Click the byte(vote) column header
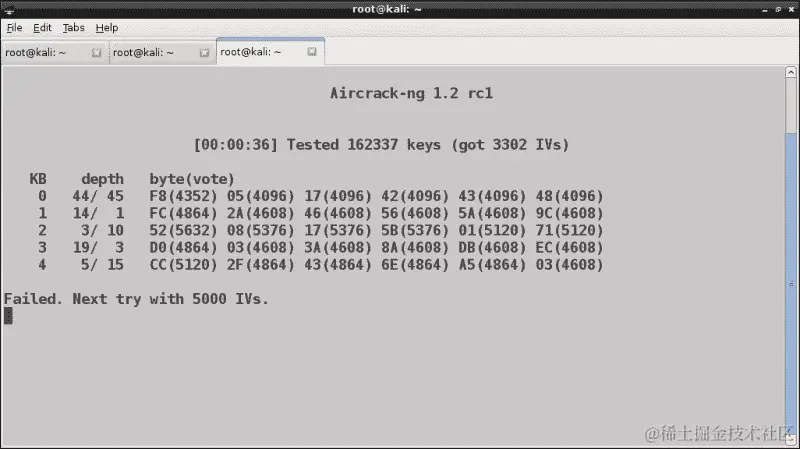 [x=192, y=179]
